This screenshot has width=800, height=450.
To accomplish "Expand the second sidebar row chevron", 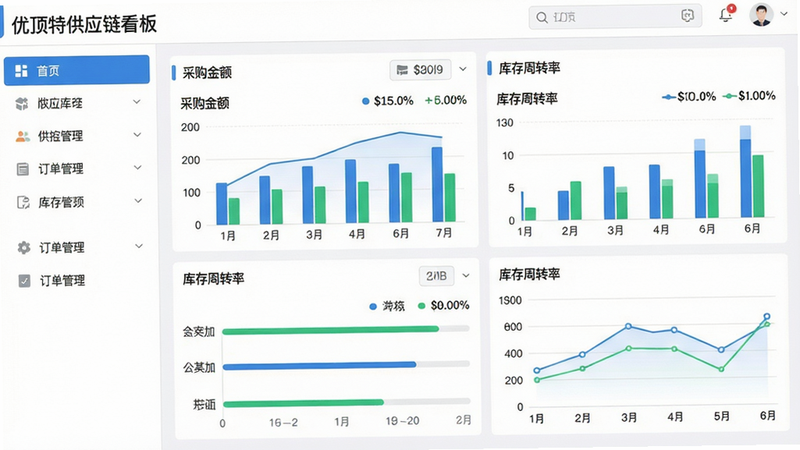I will (x=137, y=102).
